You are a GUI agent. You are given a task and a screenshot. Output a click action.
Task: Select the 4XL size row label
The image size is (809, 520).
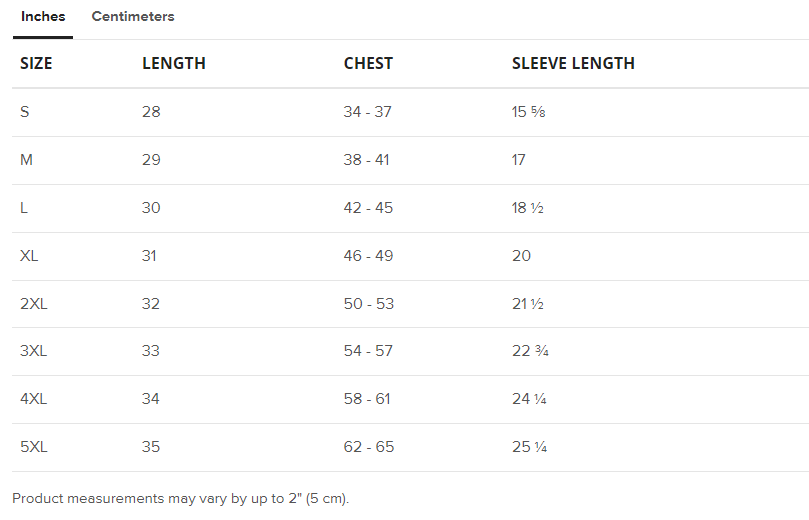(34, 399)
